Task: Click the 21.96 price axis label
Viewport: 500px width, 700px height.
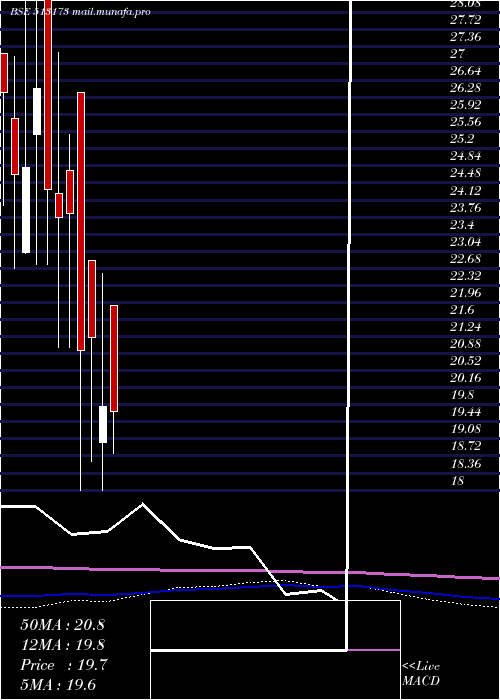Action: 466,292
